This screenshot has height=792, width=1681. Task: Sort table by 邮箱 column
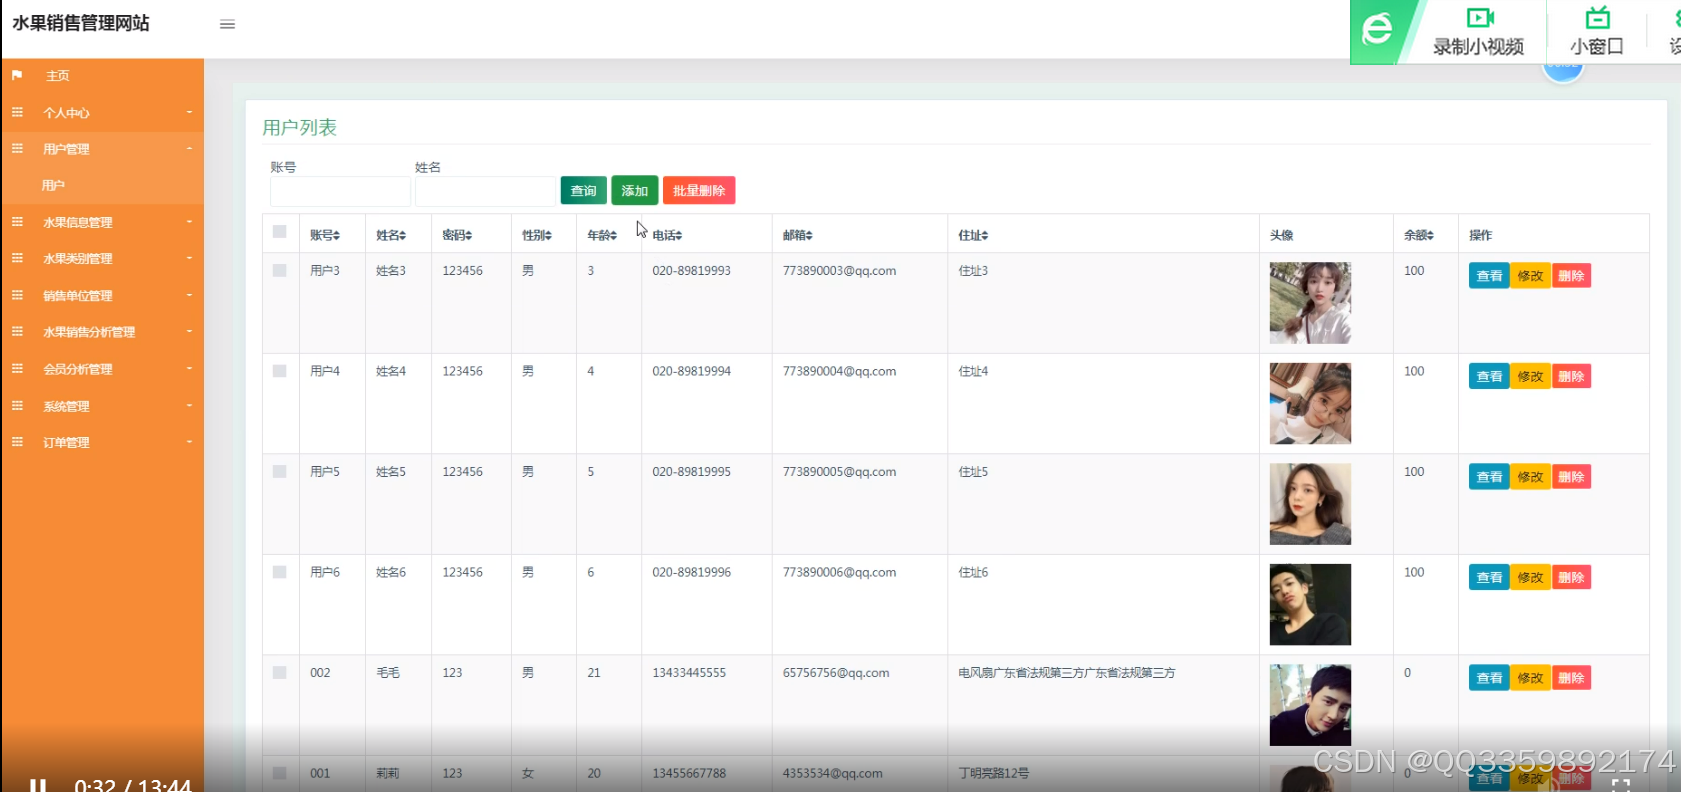pos(798,235)
